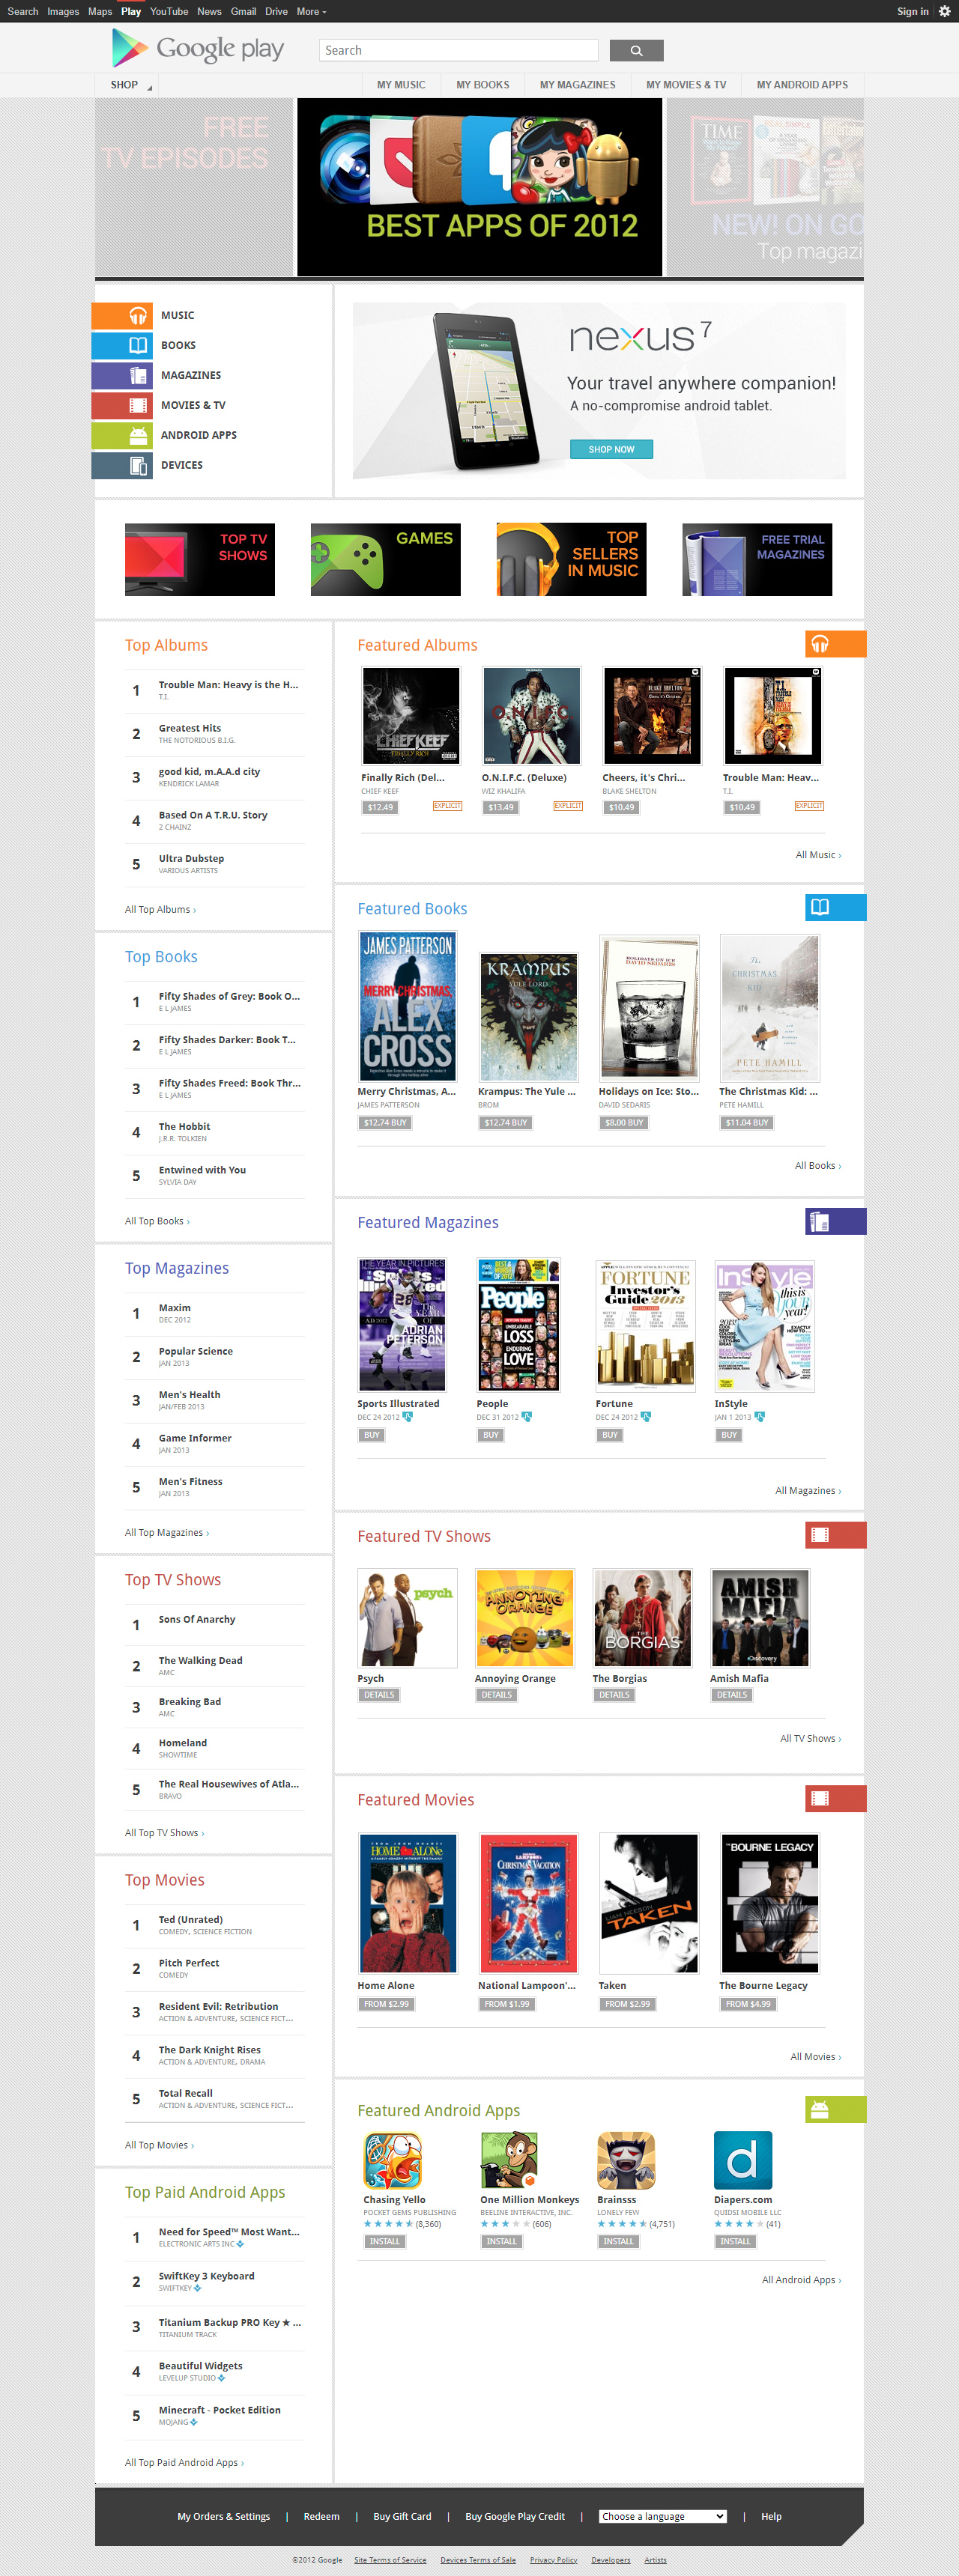Open the Chasing Yello app icon
Image resolution: width=959 pixels, height=2576 pixels.
[x=392, y=2161]
